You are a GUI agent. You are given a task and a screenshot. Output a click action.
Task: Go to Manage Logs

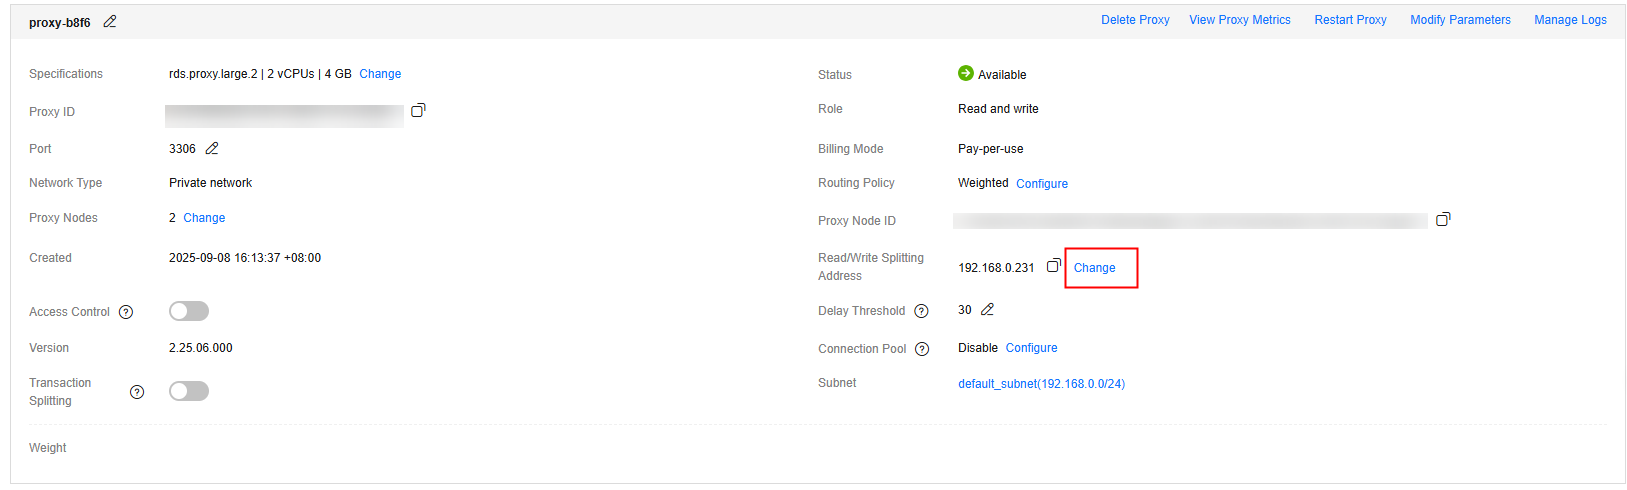click(x=1570, y=20)
